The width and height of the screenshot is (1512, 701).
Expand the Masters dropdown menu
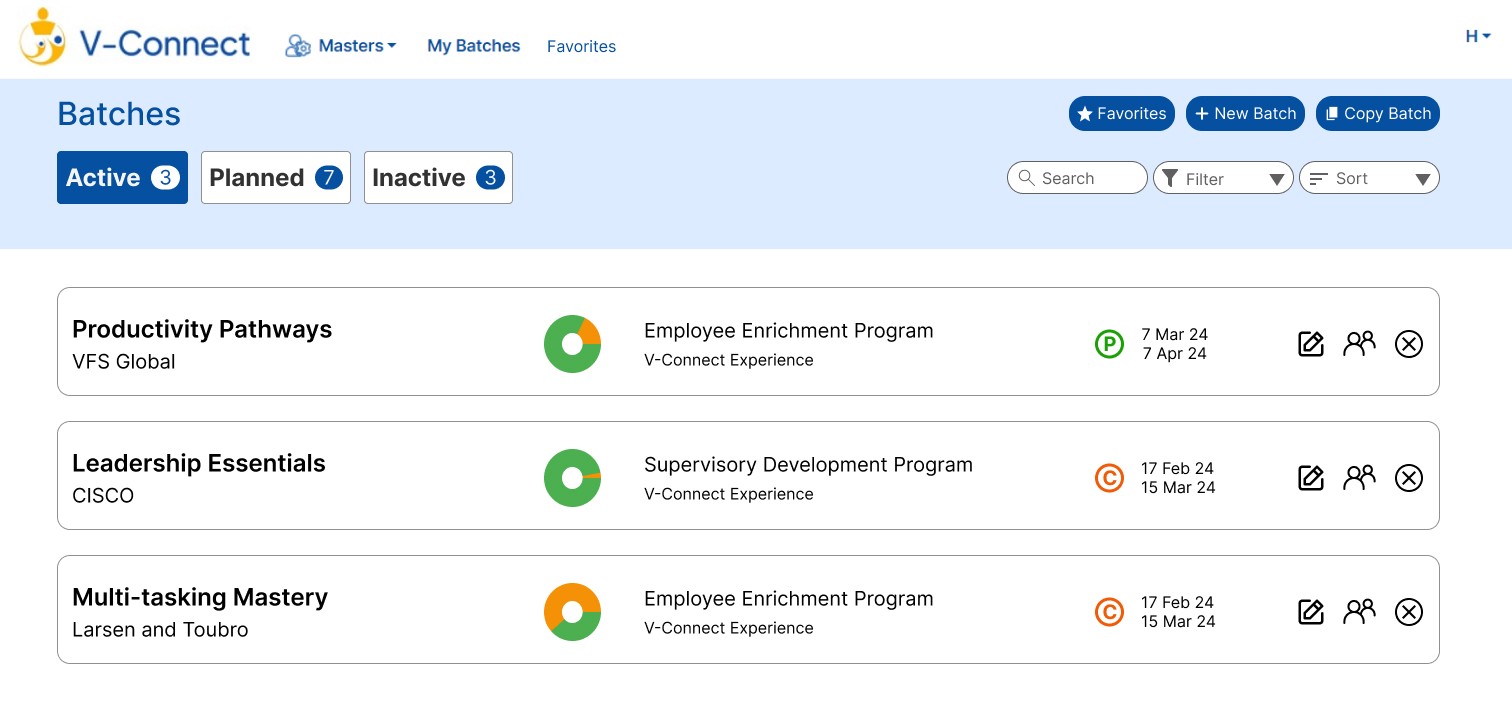click(357, 46)
